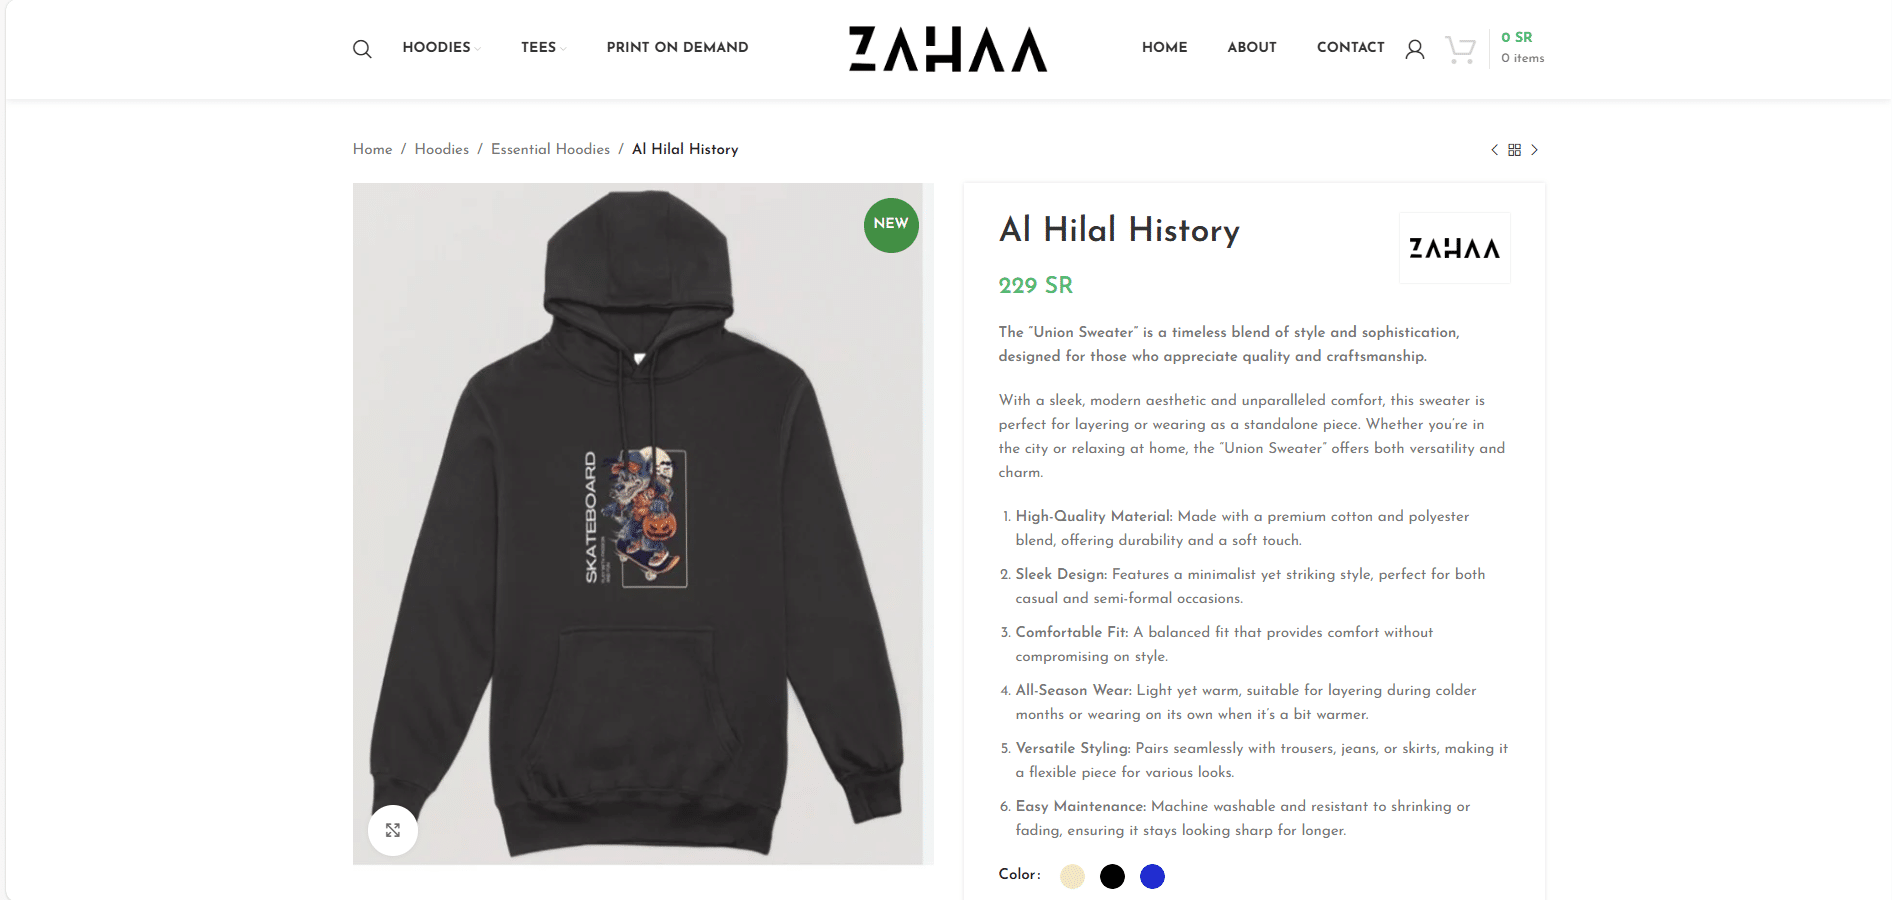Go to the About page
The width and height of the screenshot is (1892, 900).
click(x=1251, y=47)
